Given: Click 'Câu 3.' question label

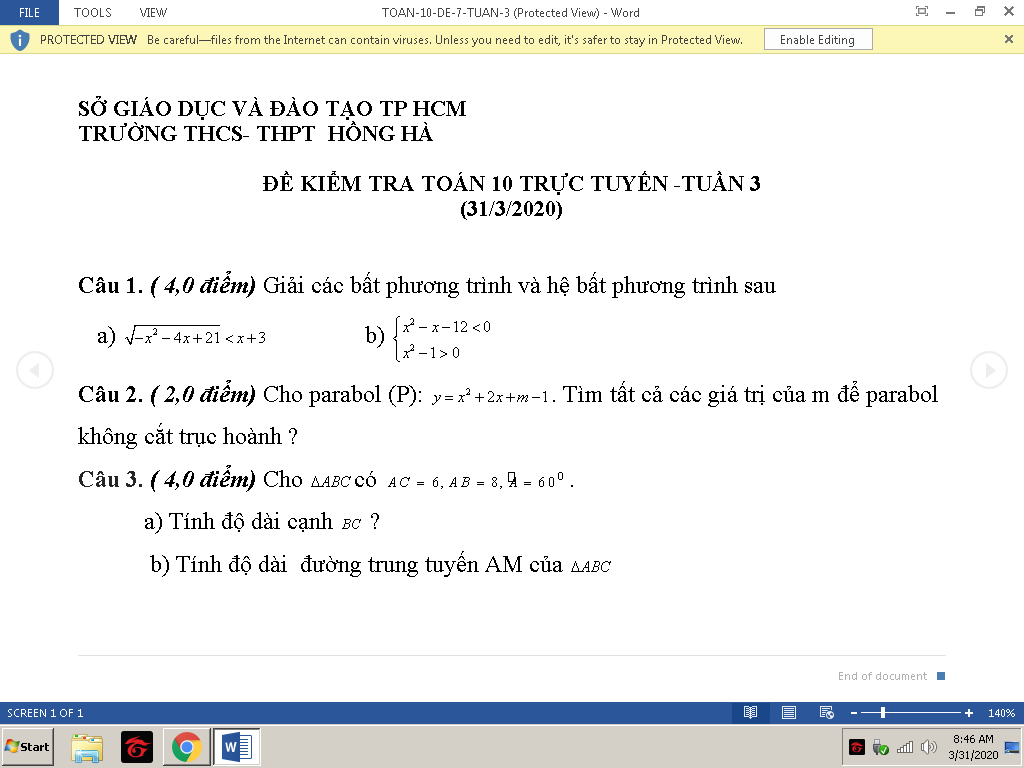Looking at the screenshot, I should tap(110, 479).
